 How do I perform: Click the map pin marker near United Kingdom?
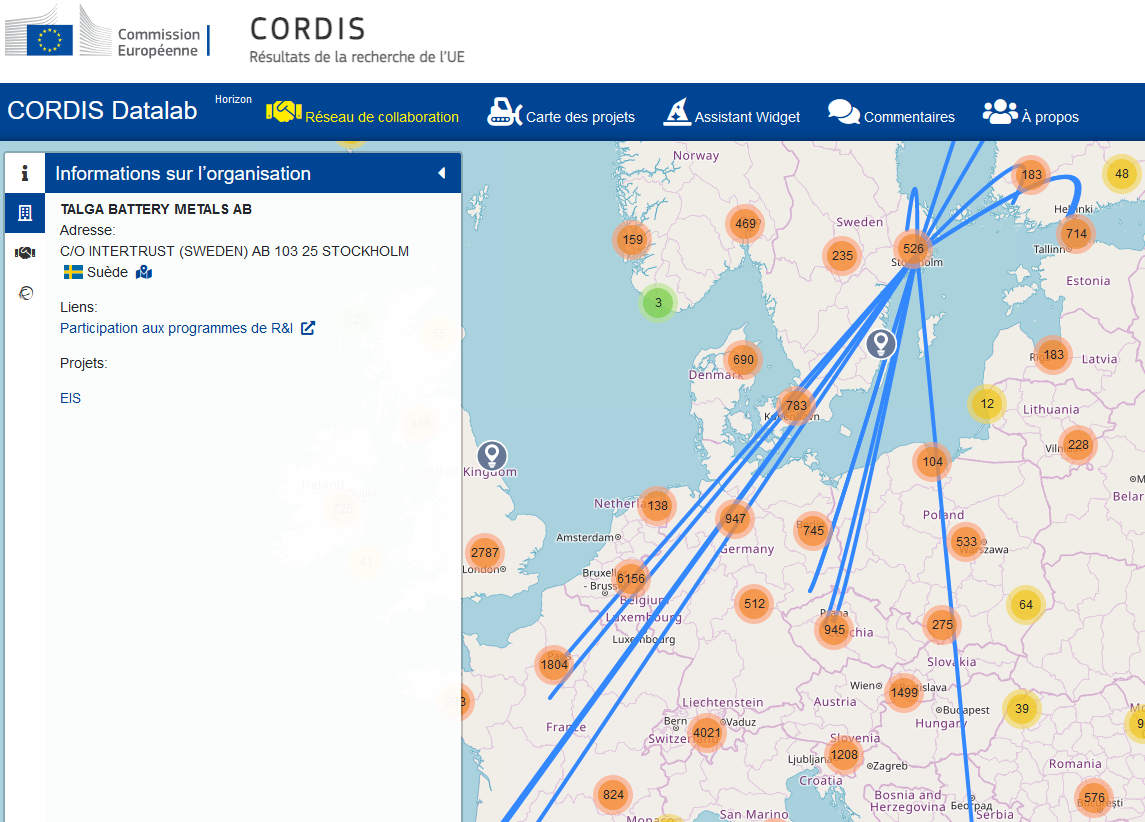(x=492, y=455)
